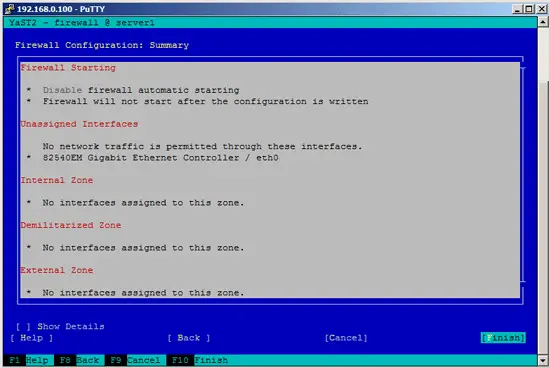Click the Help button
Viewport: 550px width, 368px height.
32,338
